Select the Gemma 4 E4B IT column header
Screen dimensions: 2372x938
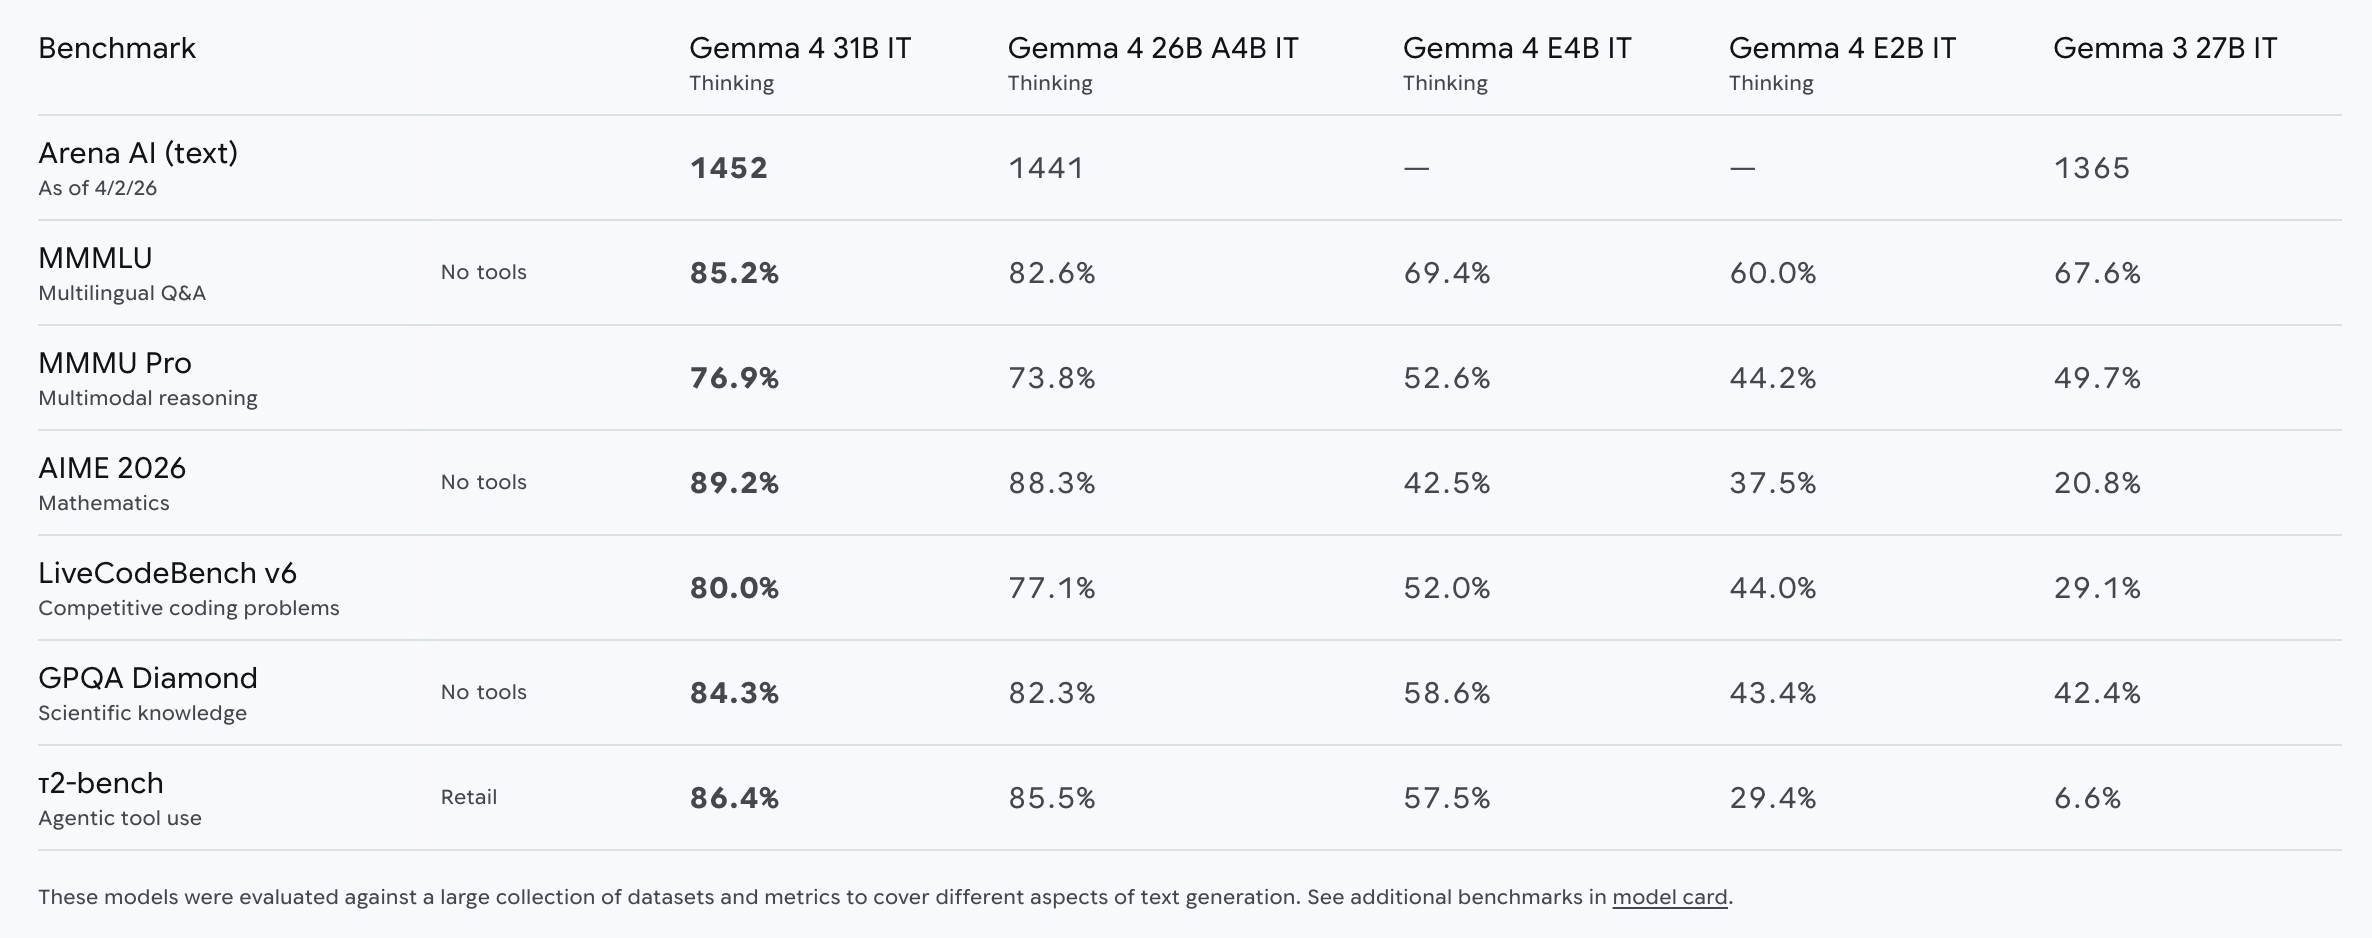click(1516, 48)
